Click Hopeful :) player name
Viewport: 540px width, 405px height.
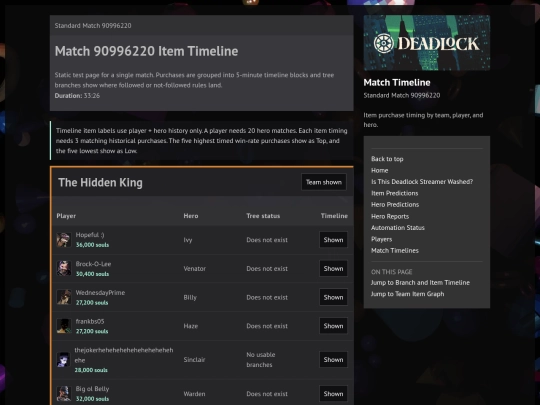coord(90,235)
